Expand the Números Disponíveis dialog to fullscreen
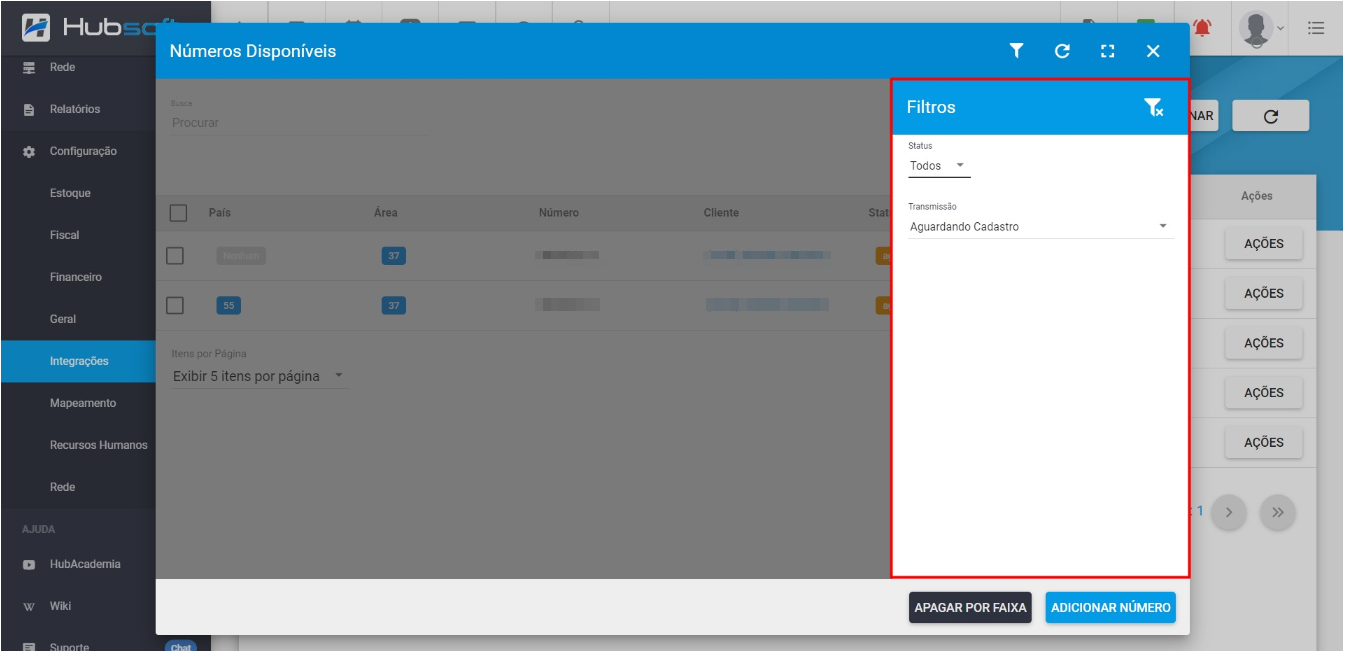Screen dimensions: 1351x651 pyautogui.click(x=1107, y=51)
